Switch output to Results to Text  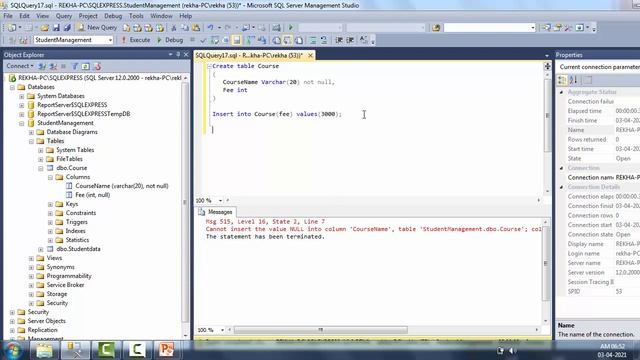click(277, 40)
